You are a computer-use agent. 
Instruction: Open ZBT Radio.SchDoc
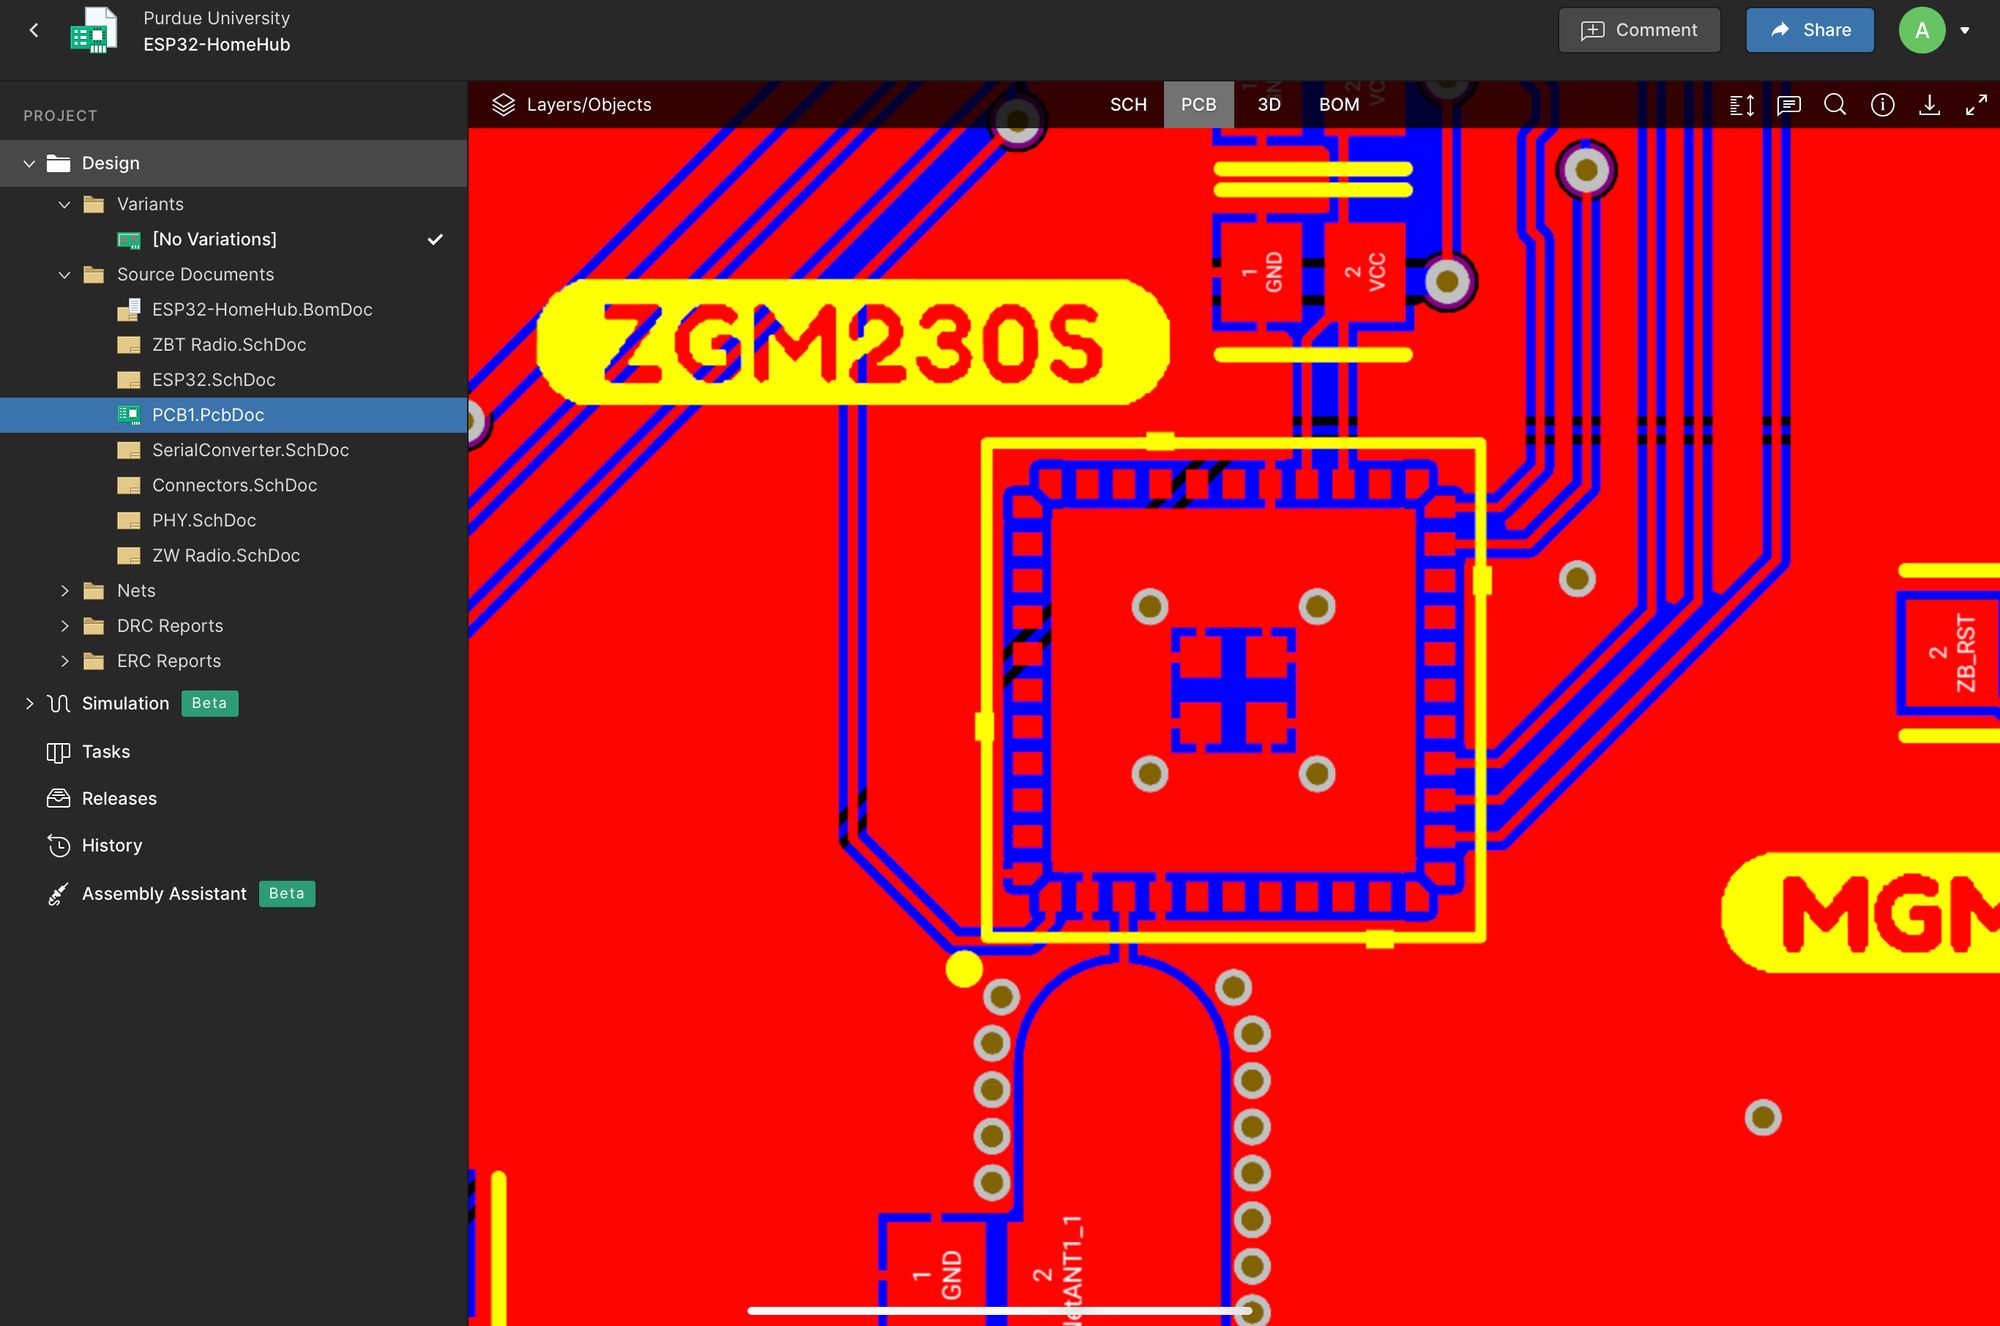point(229,344)
